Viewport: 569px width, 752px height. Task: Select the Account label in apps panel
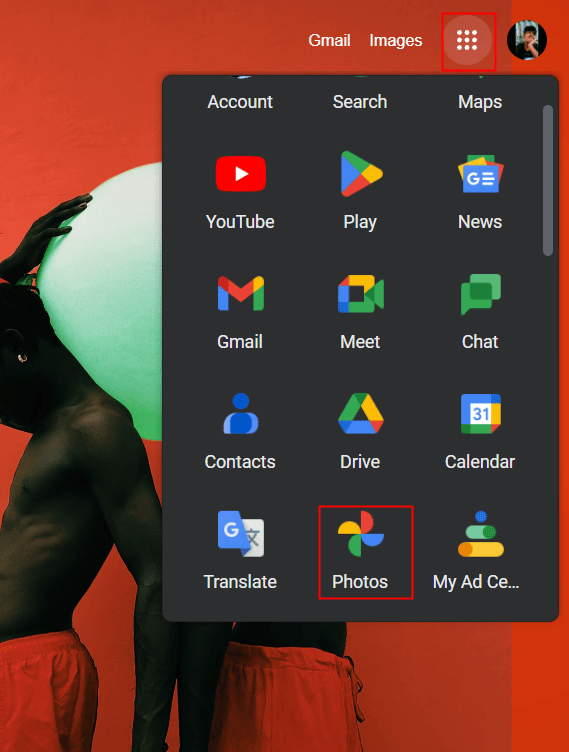(x=240, y=102)
